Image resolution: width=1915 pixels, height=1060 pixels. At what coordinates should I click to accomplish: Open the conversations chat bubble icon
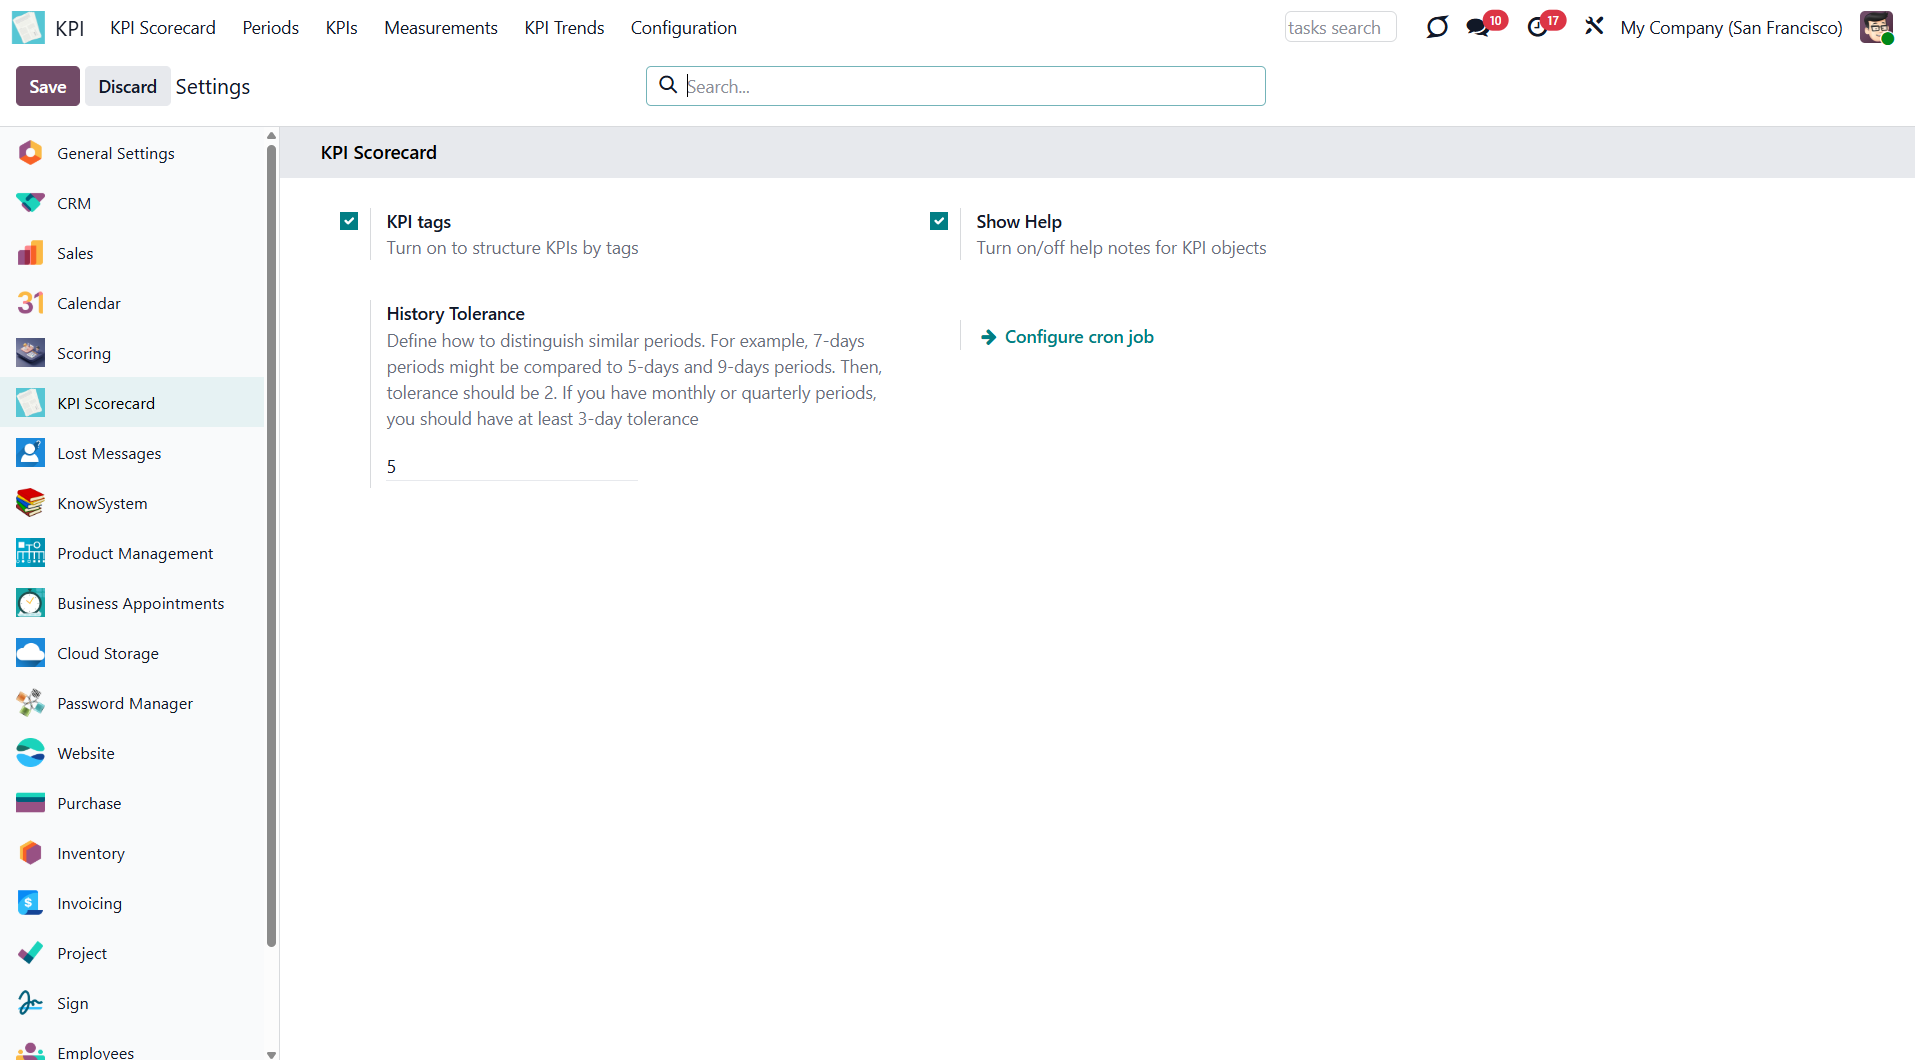pos(1477,28)
